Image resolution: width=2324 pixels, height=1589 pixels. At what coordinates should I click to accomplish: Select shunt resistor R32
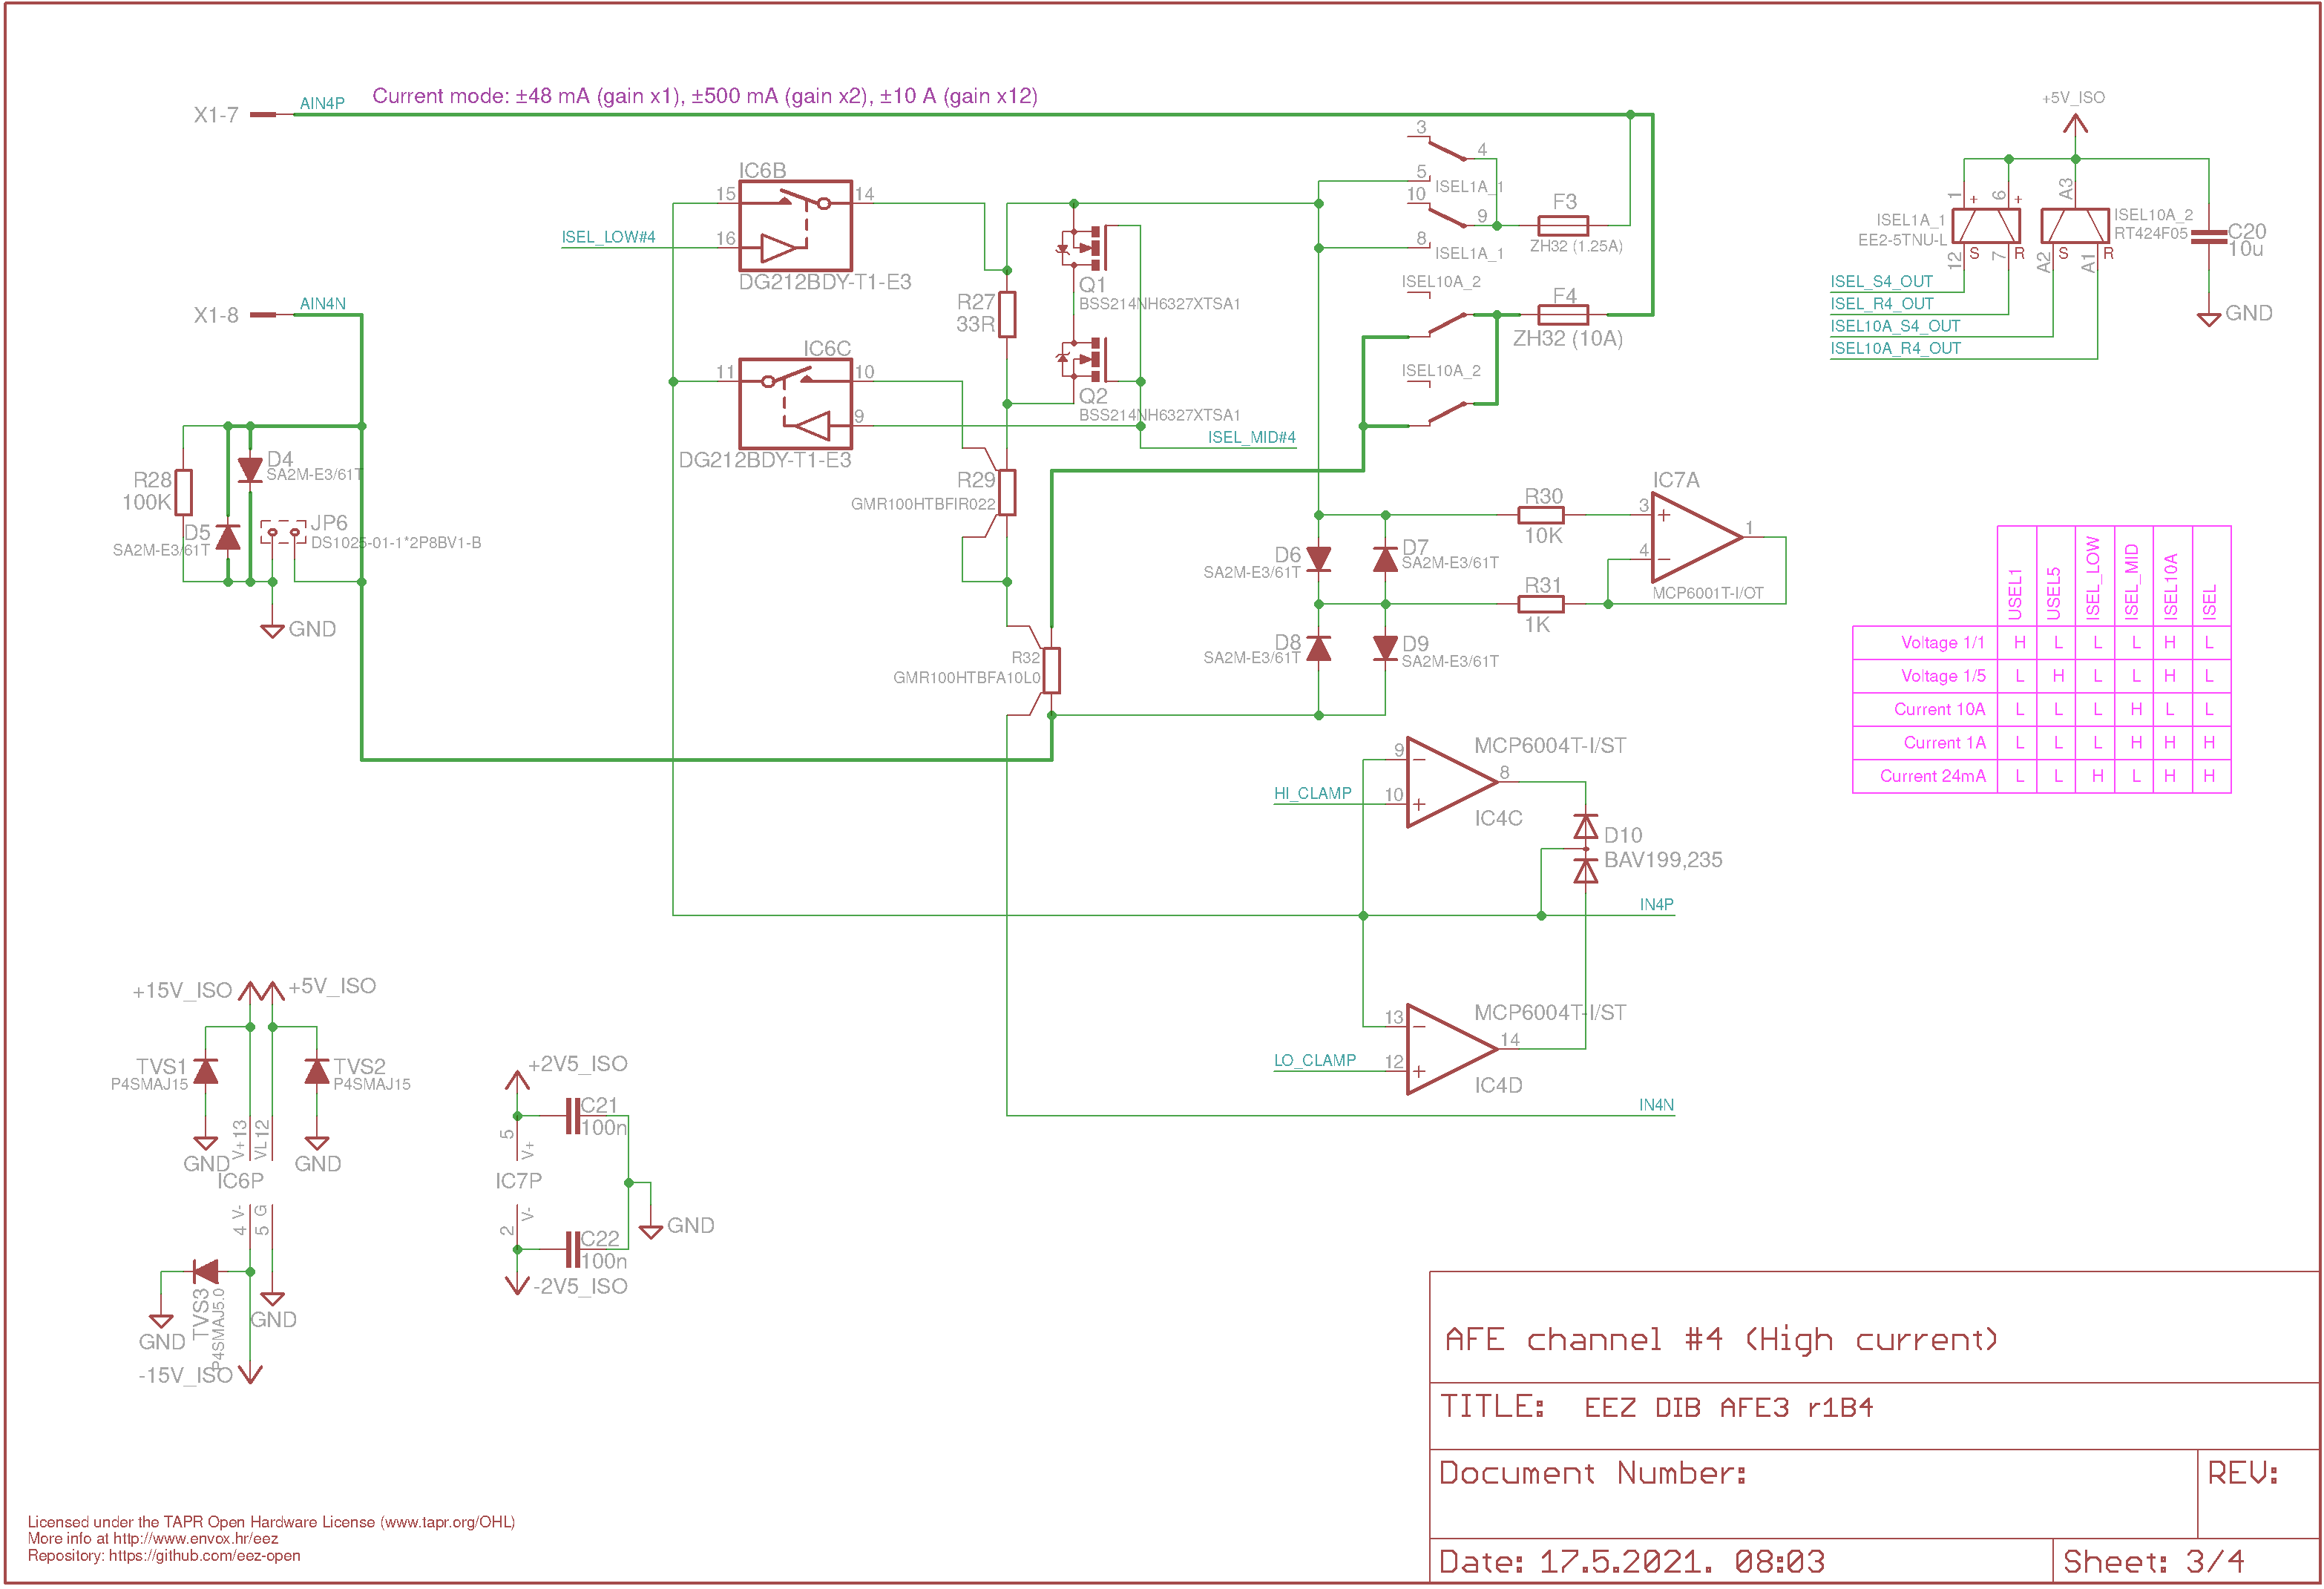point(1051,670)
